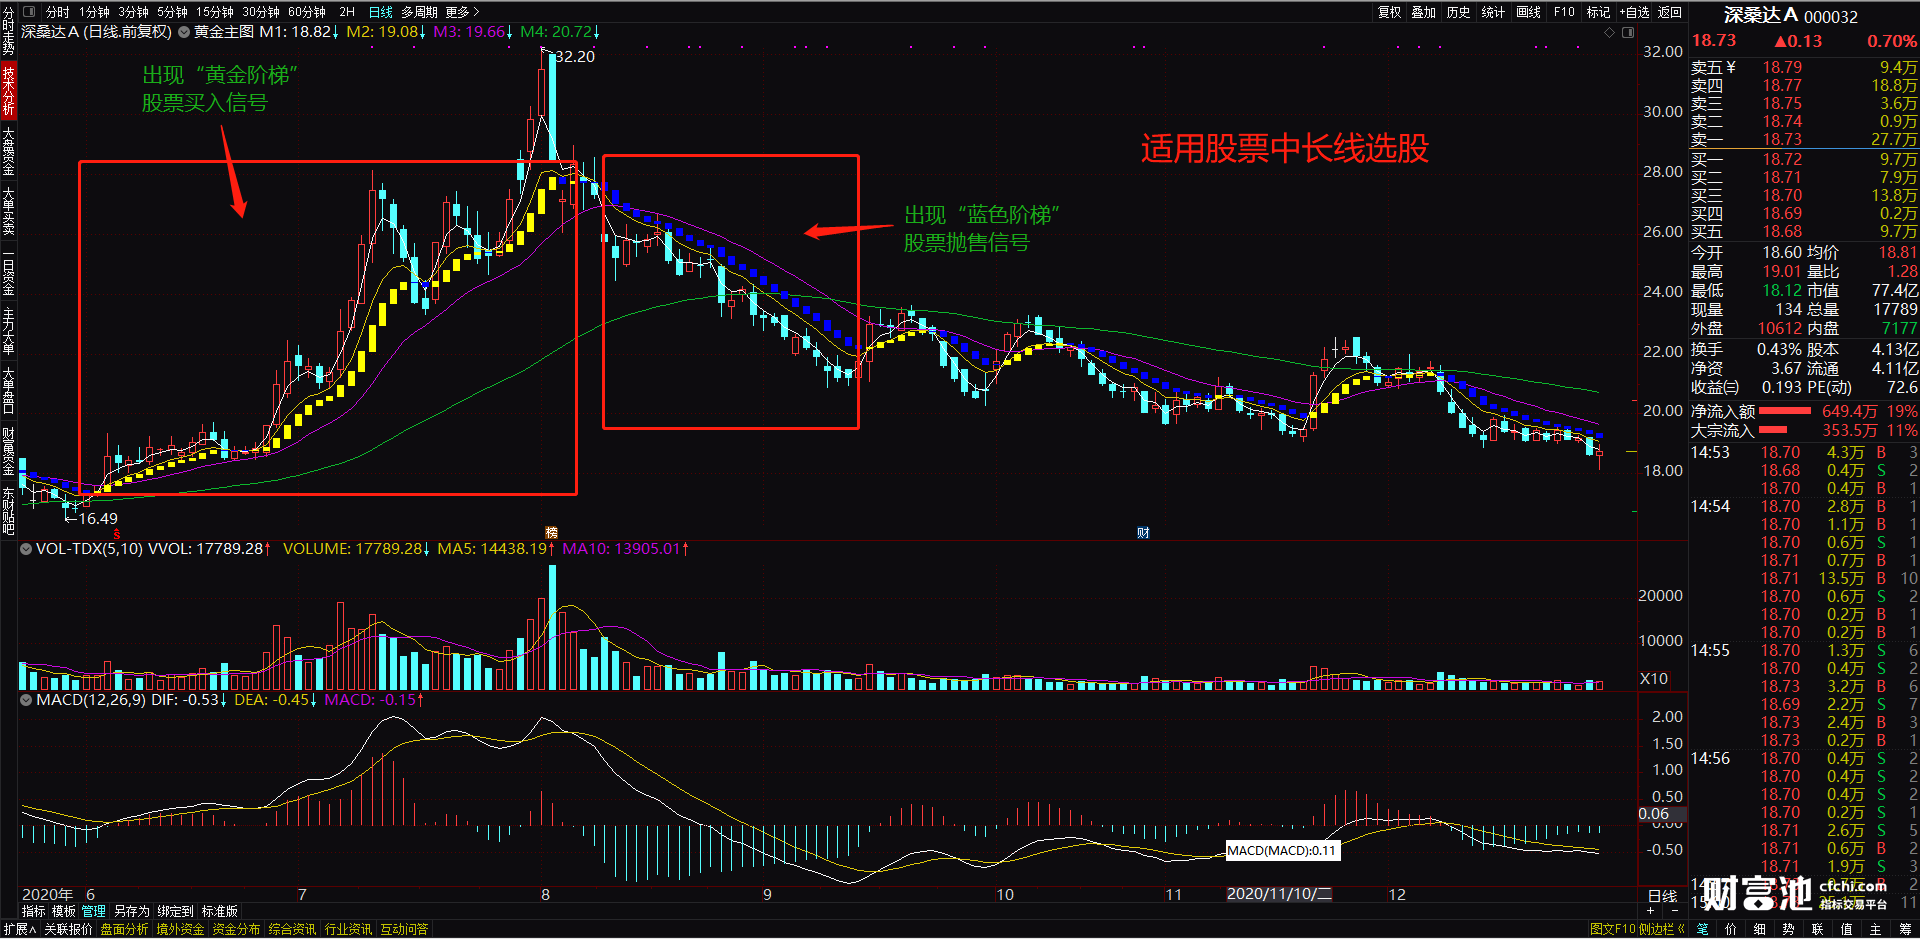Select the 日线 daily period
Viewport: 1920px width, 940px height.
(x=381, y=12)
